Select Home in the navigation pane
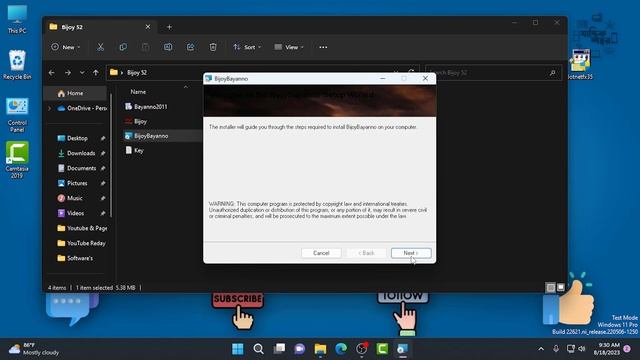Image resolution: width=640 pixels, height=360 pixels. click(x=76, y=93)
